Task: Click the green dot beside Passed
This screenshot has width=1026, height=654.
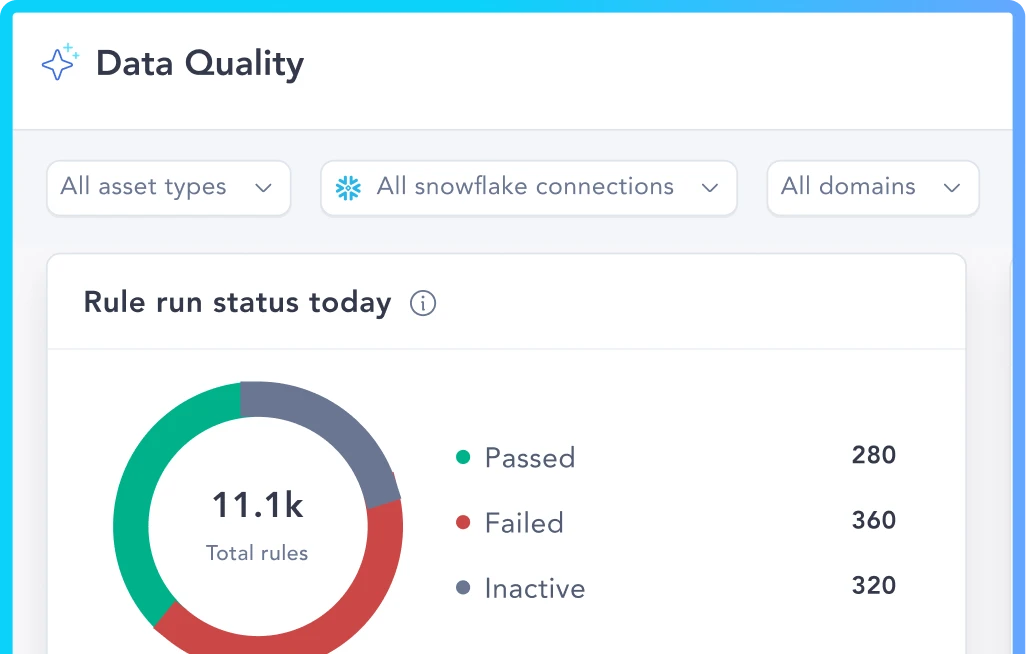Action: tap(463, 458)
